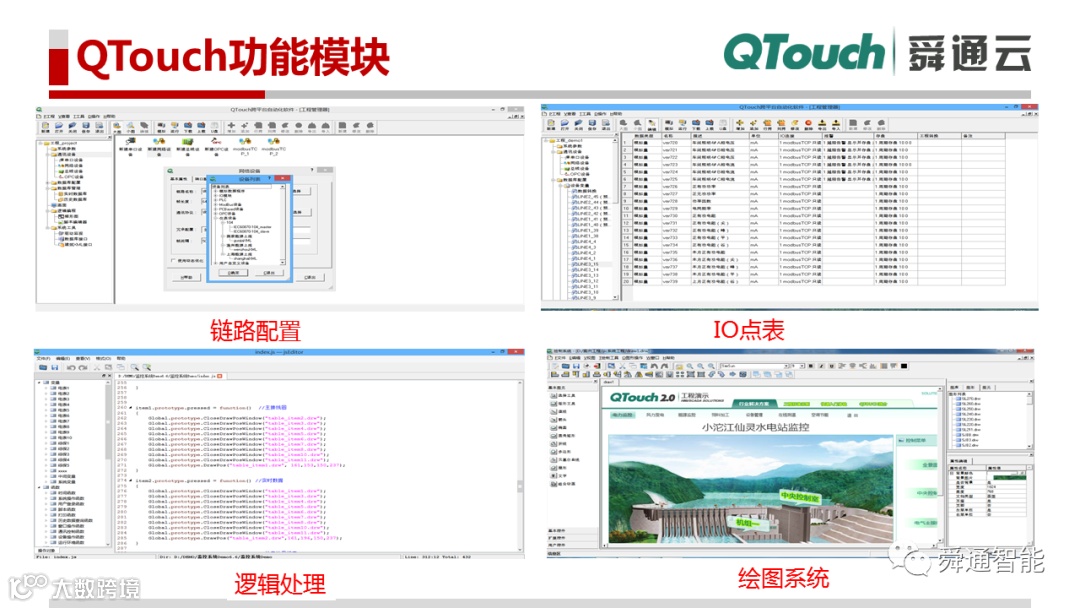Click the scissors cut icon in 绘图系统 toolbar
Screen dimensions: 1080x608
pyautogui.click(x=622, y=366)
